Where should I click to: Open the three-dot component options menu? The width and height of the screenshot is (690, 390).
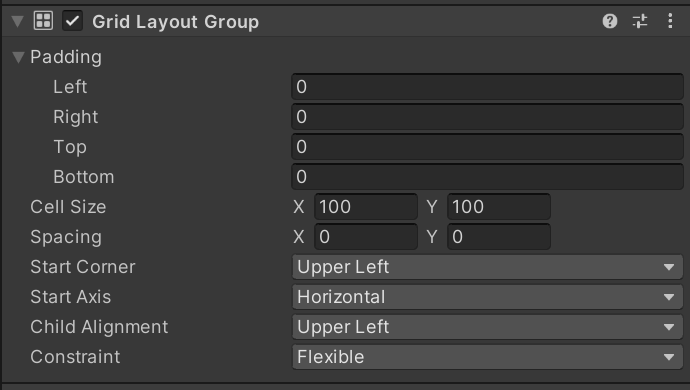point(670,21)
